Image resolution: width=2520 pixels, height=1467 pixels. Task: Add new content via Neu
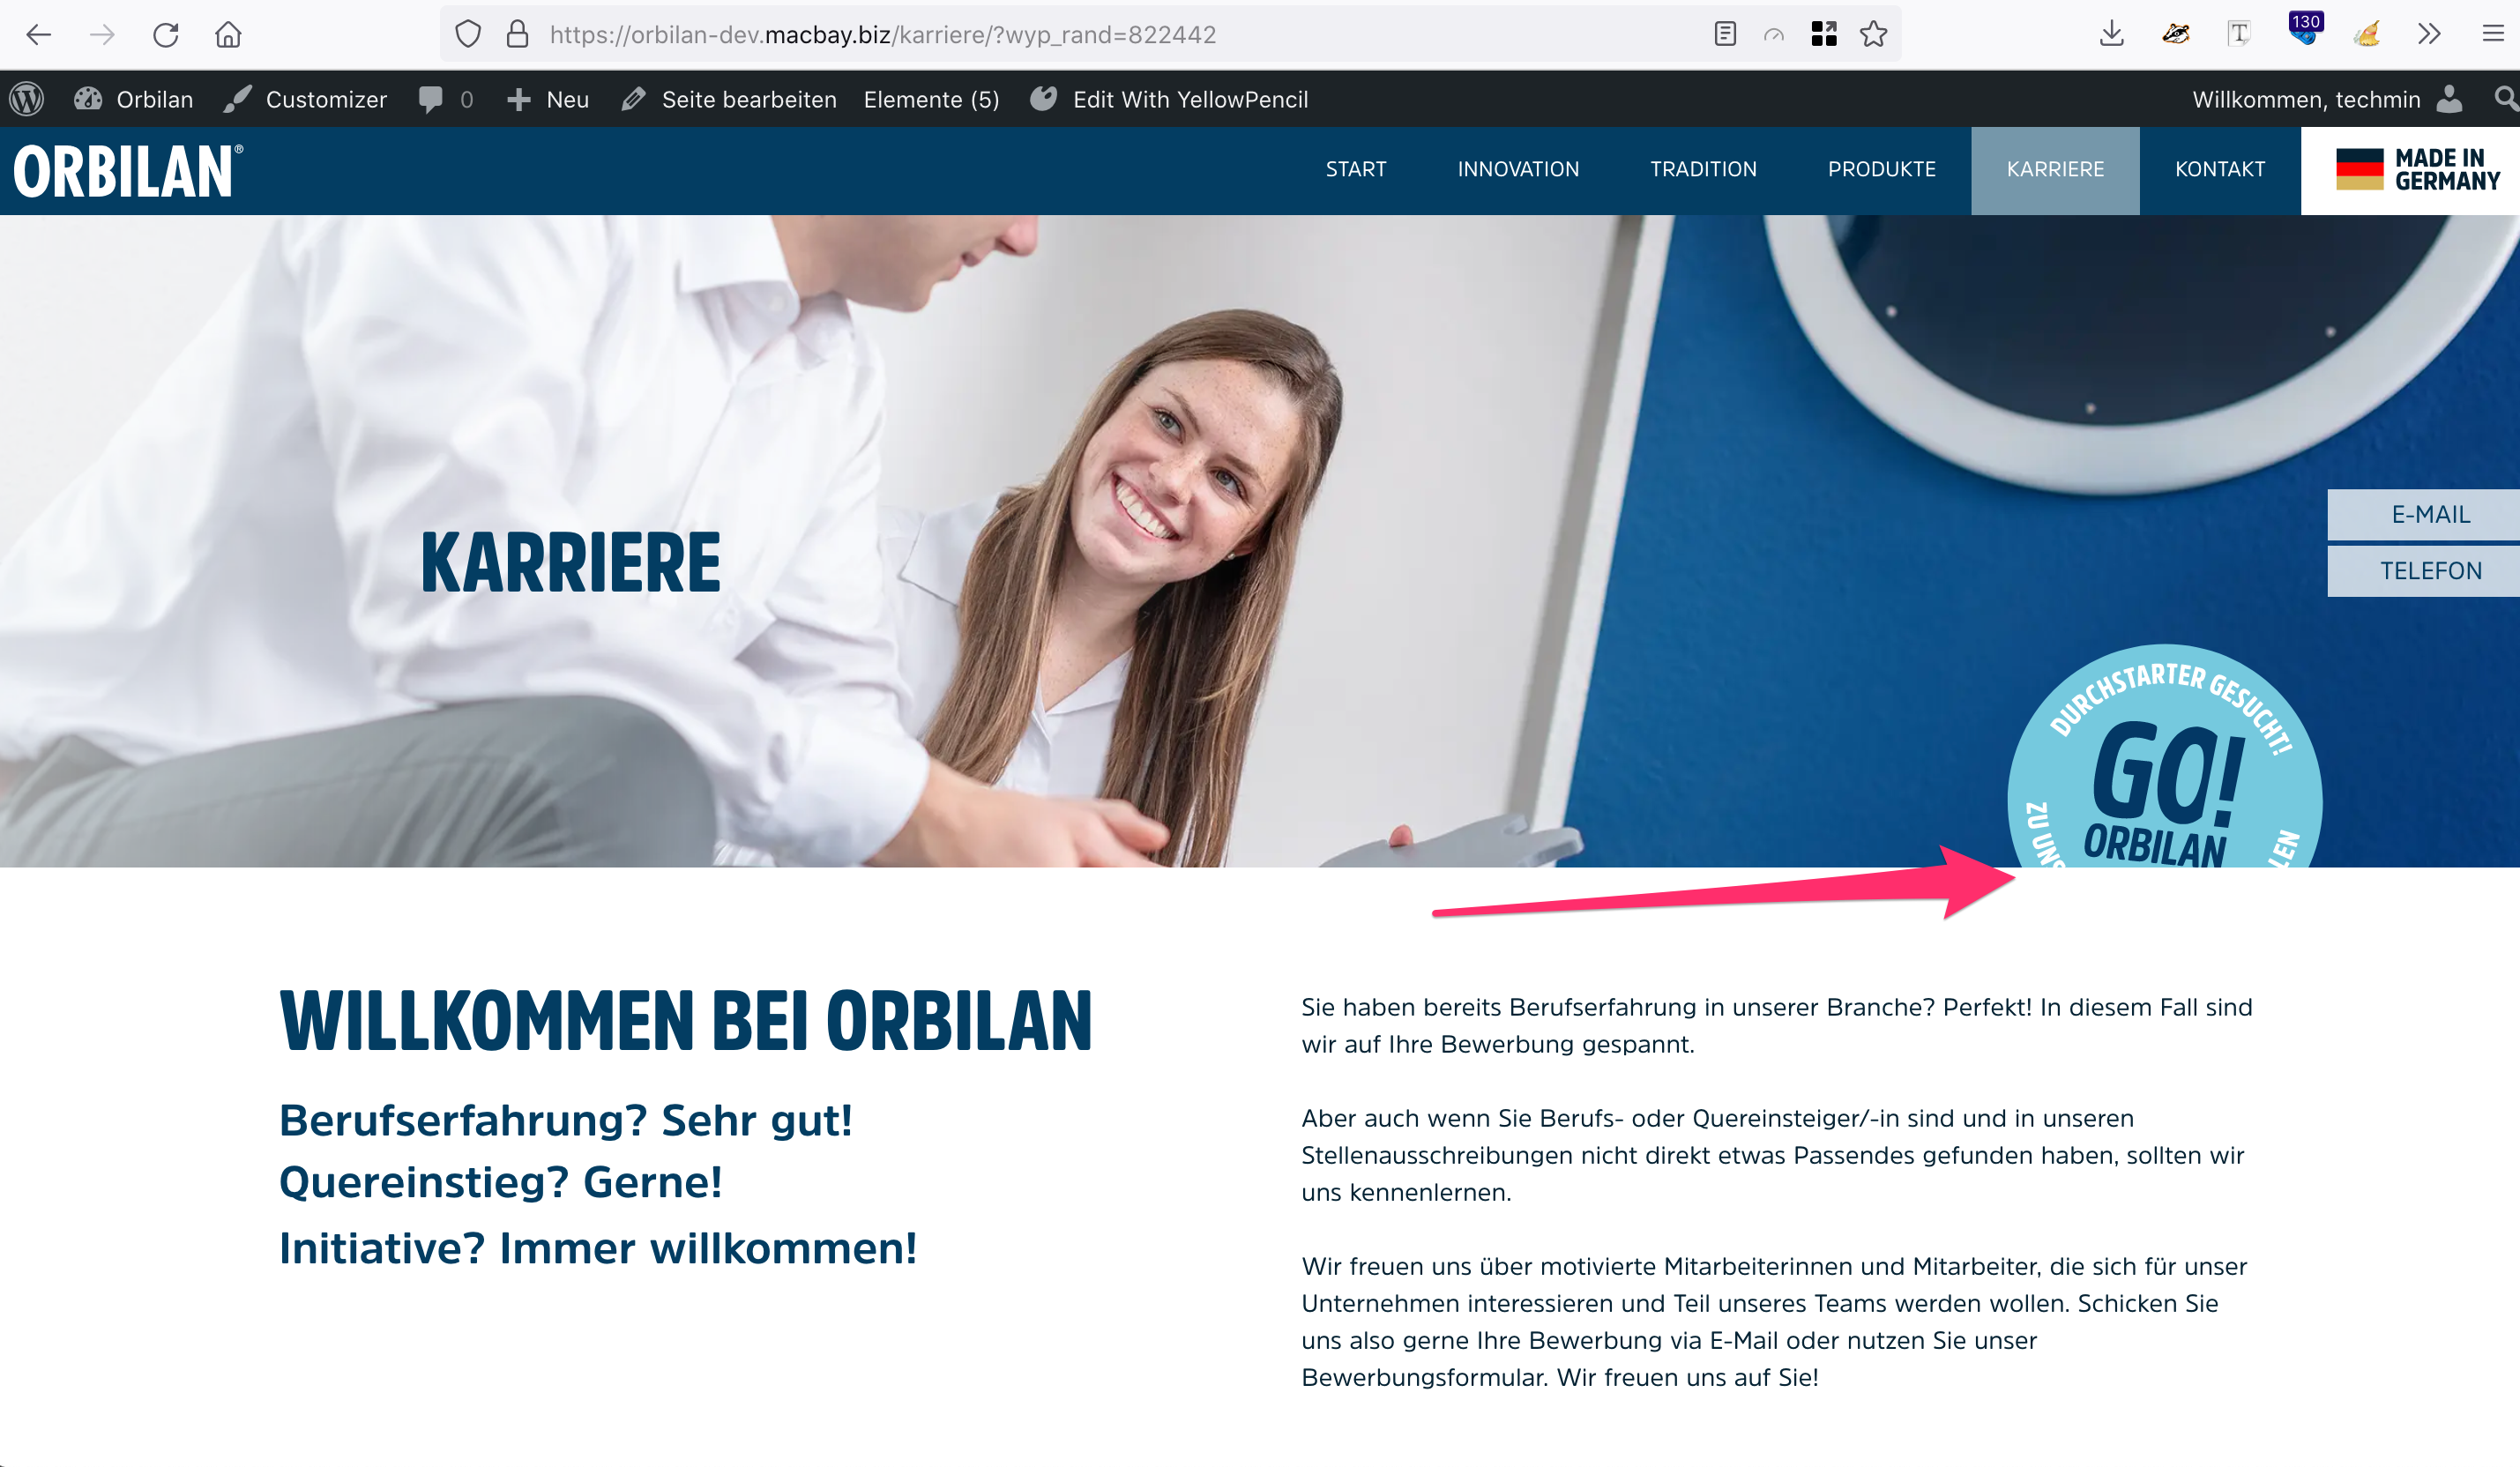548,99
